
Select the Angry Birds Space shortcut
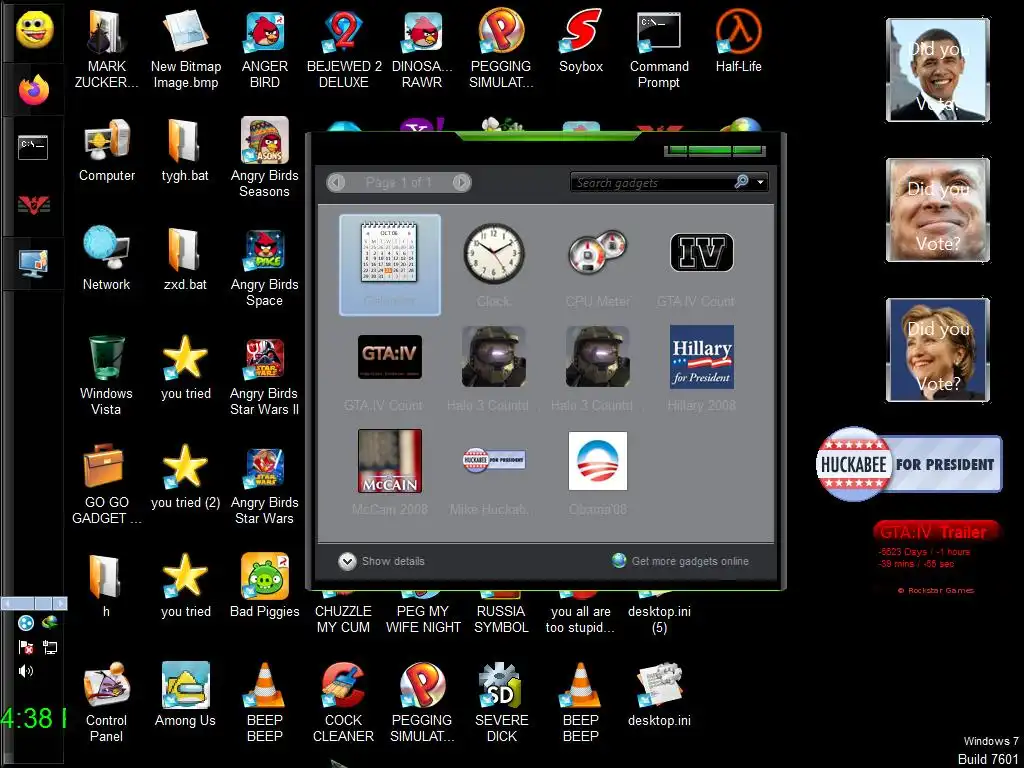[264, 267]
